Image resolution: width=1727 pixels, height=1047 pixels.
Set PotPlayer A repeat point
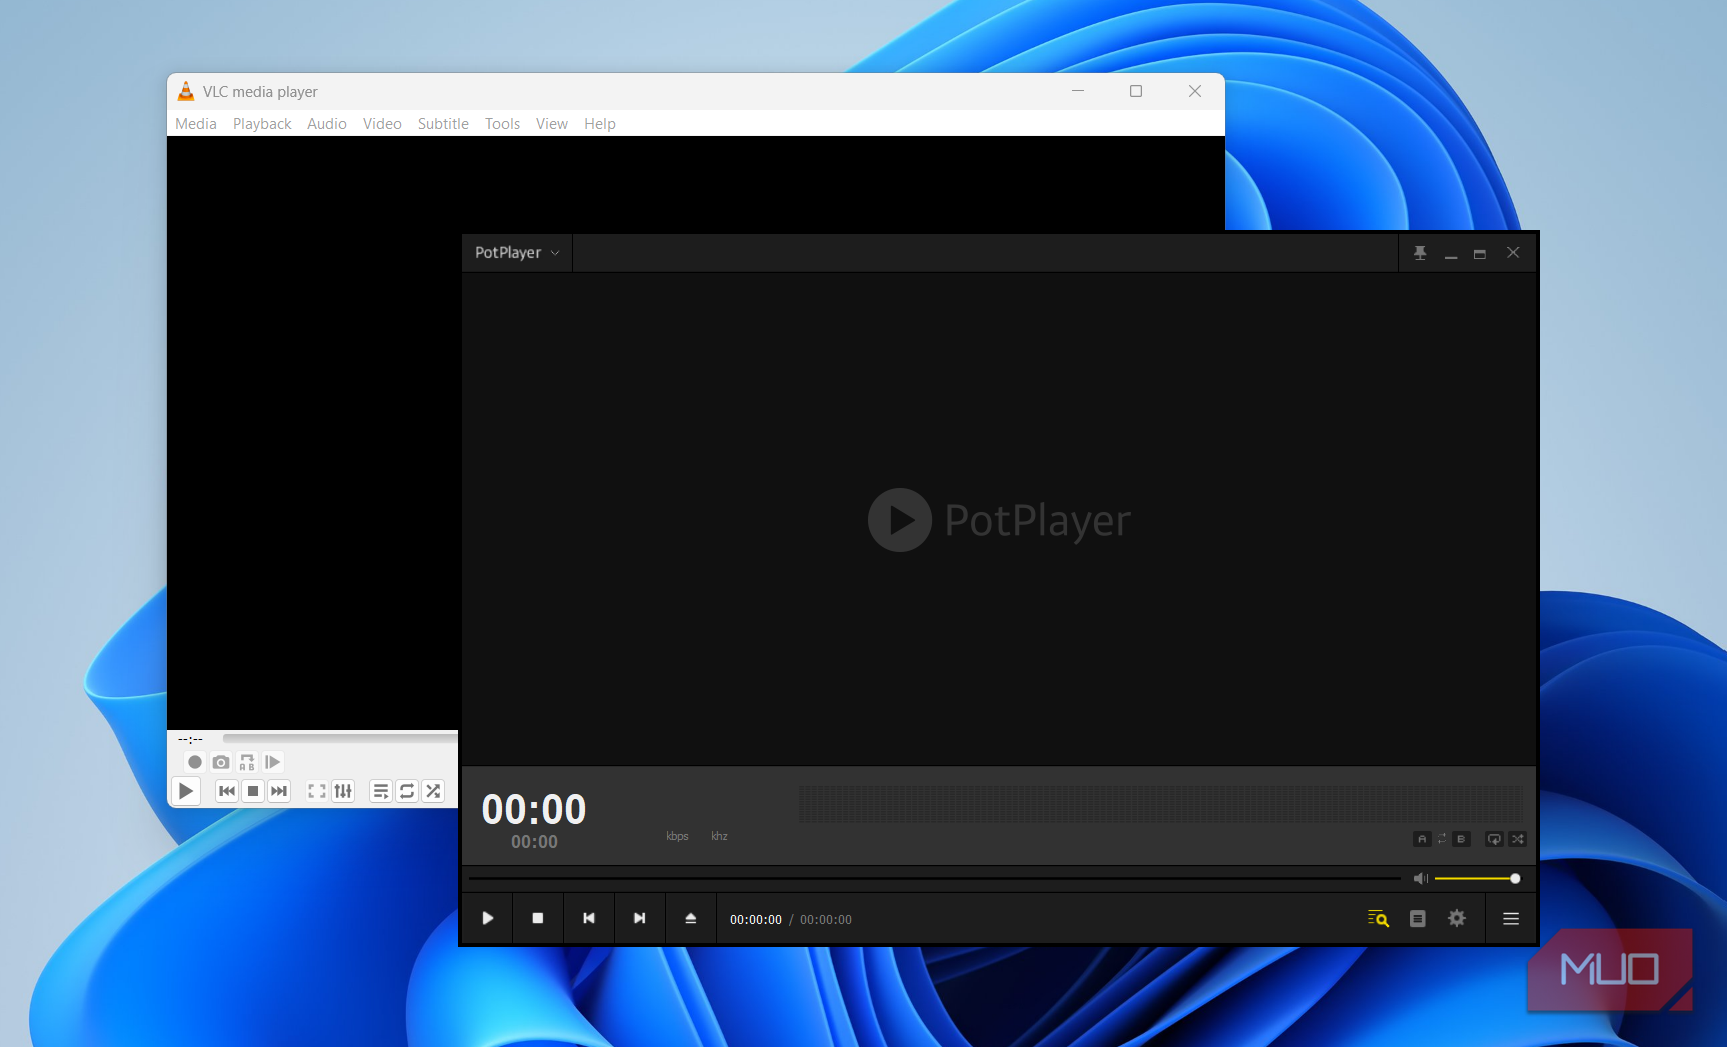coord(1422,839)
